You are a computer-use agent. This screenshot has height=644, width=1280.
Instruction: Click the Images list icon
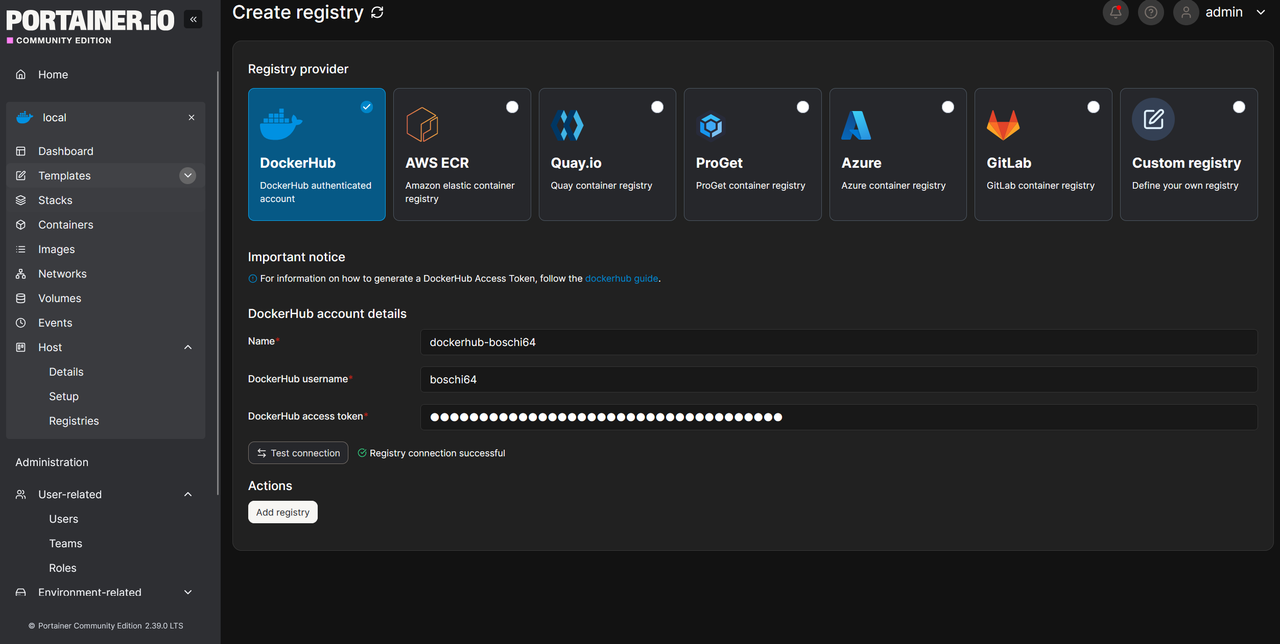click(21, 249)
